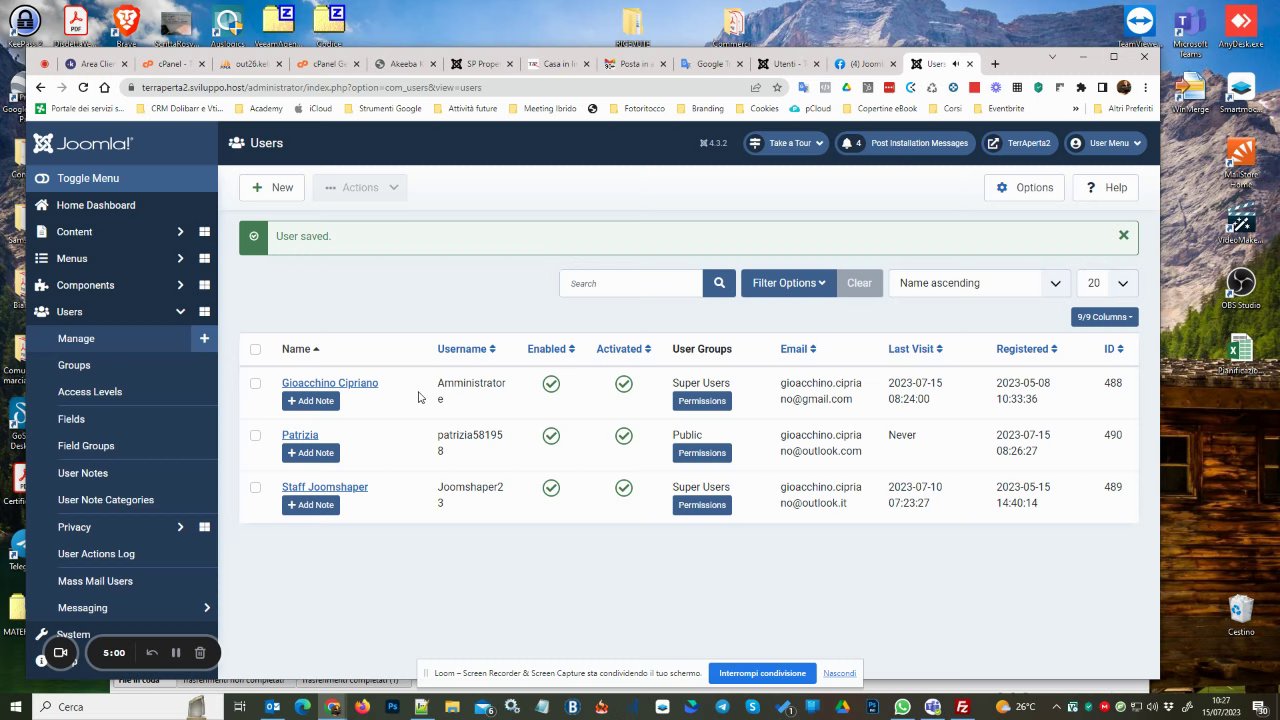The width and height of the screenshot is (1280, 720).
Task: Select checkbox for Staff Joomshaper
Action: point(255,487)
